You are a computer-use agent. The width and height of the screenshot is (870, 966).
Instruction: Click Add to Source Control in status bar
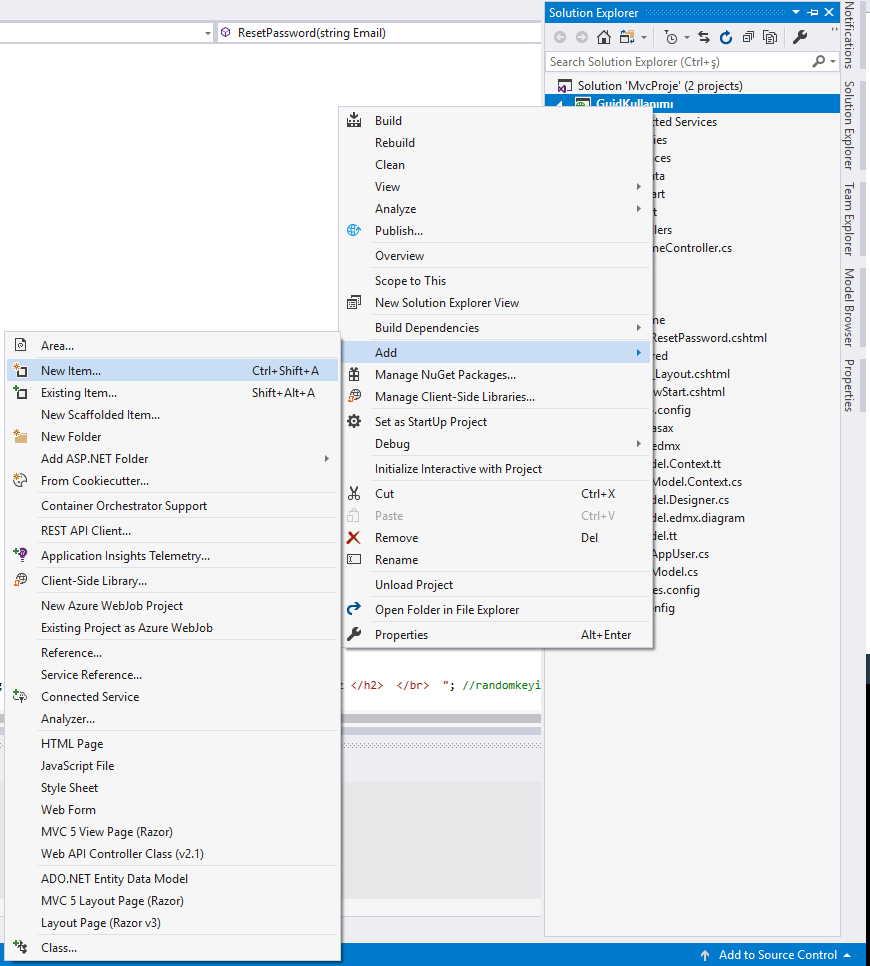pyautogui.click(x=776, y=955)
